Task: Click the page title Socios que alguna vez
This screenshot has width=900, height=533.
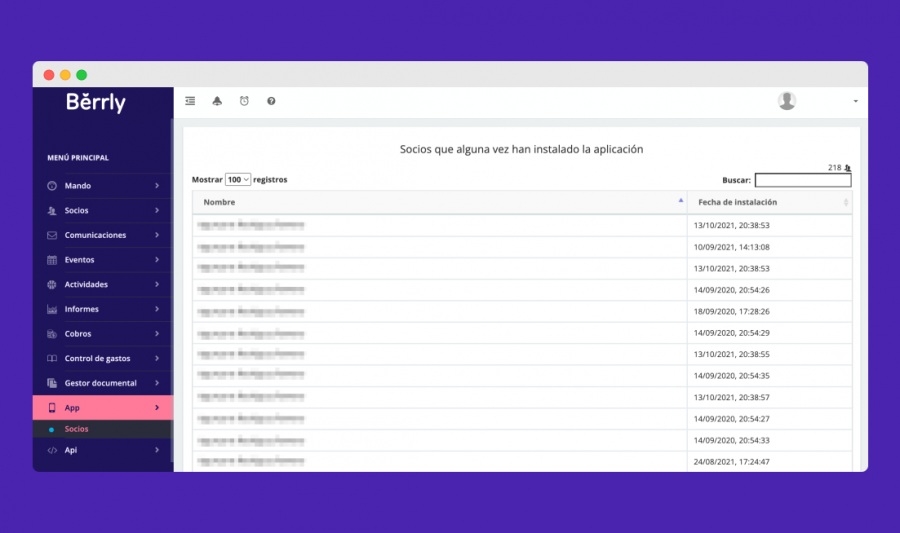Action: tap(521, 149)
